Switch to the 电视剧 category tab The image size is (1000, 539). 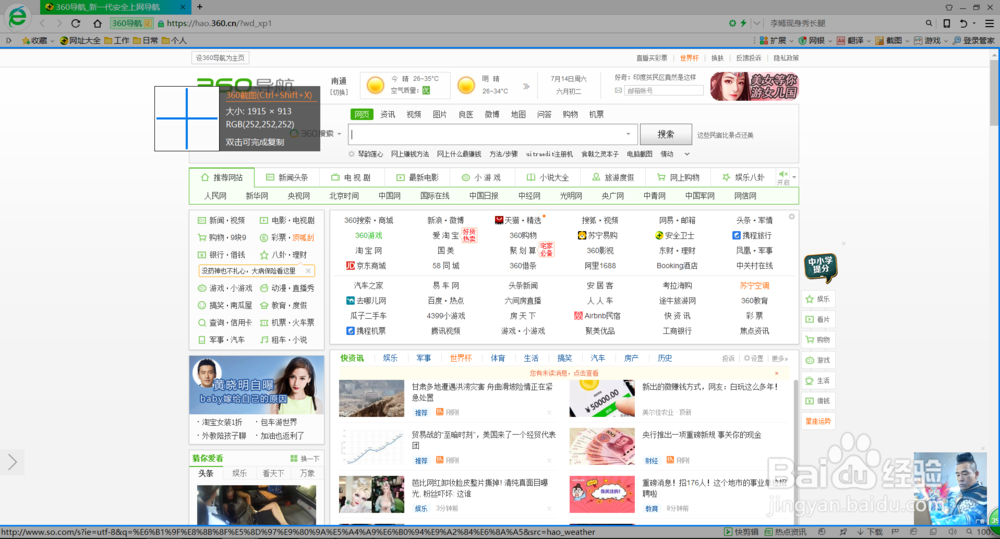pyautogui.click(x=351, y=177)
